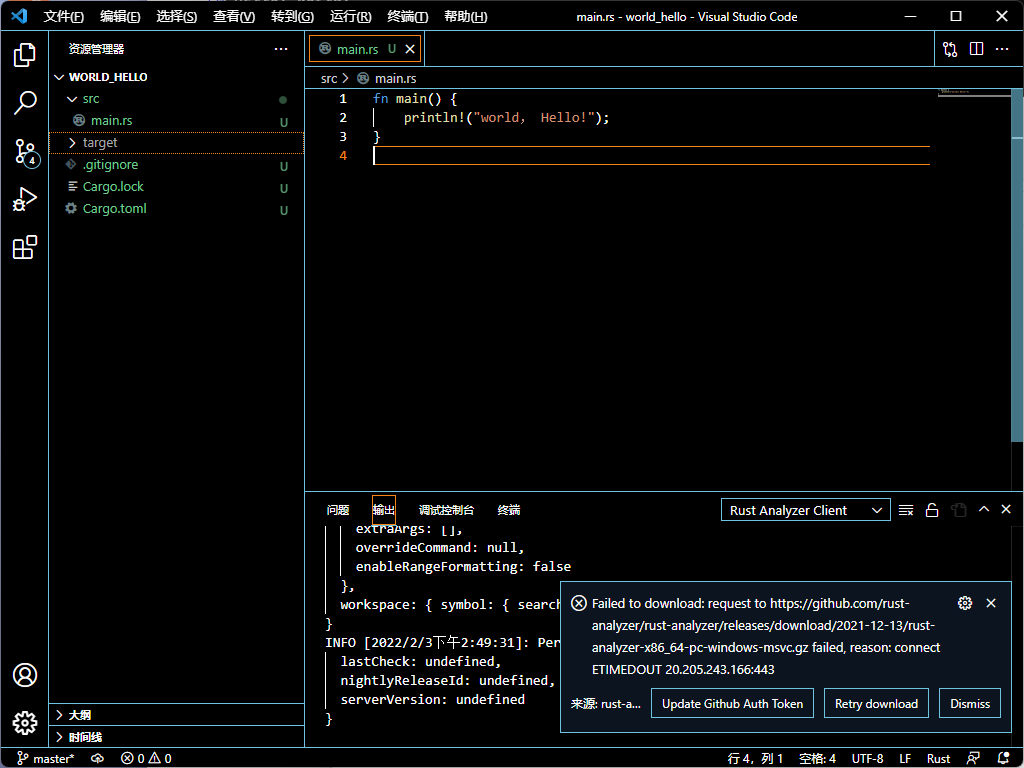Viewport: 1024px width, 768px height.
Task: Click the notifications bell in status bar
Action: 1005,758
